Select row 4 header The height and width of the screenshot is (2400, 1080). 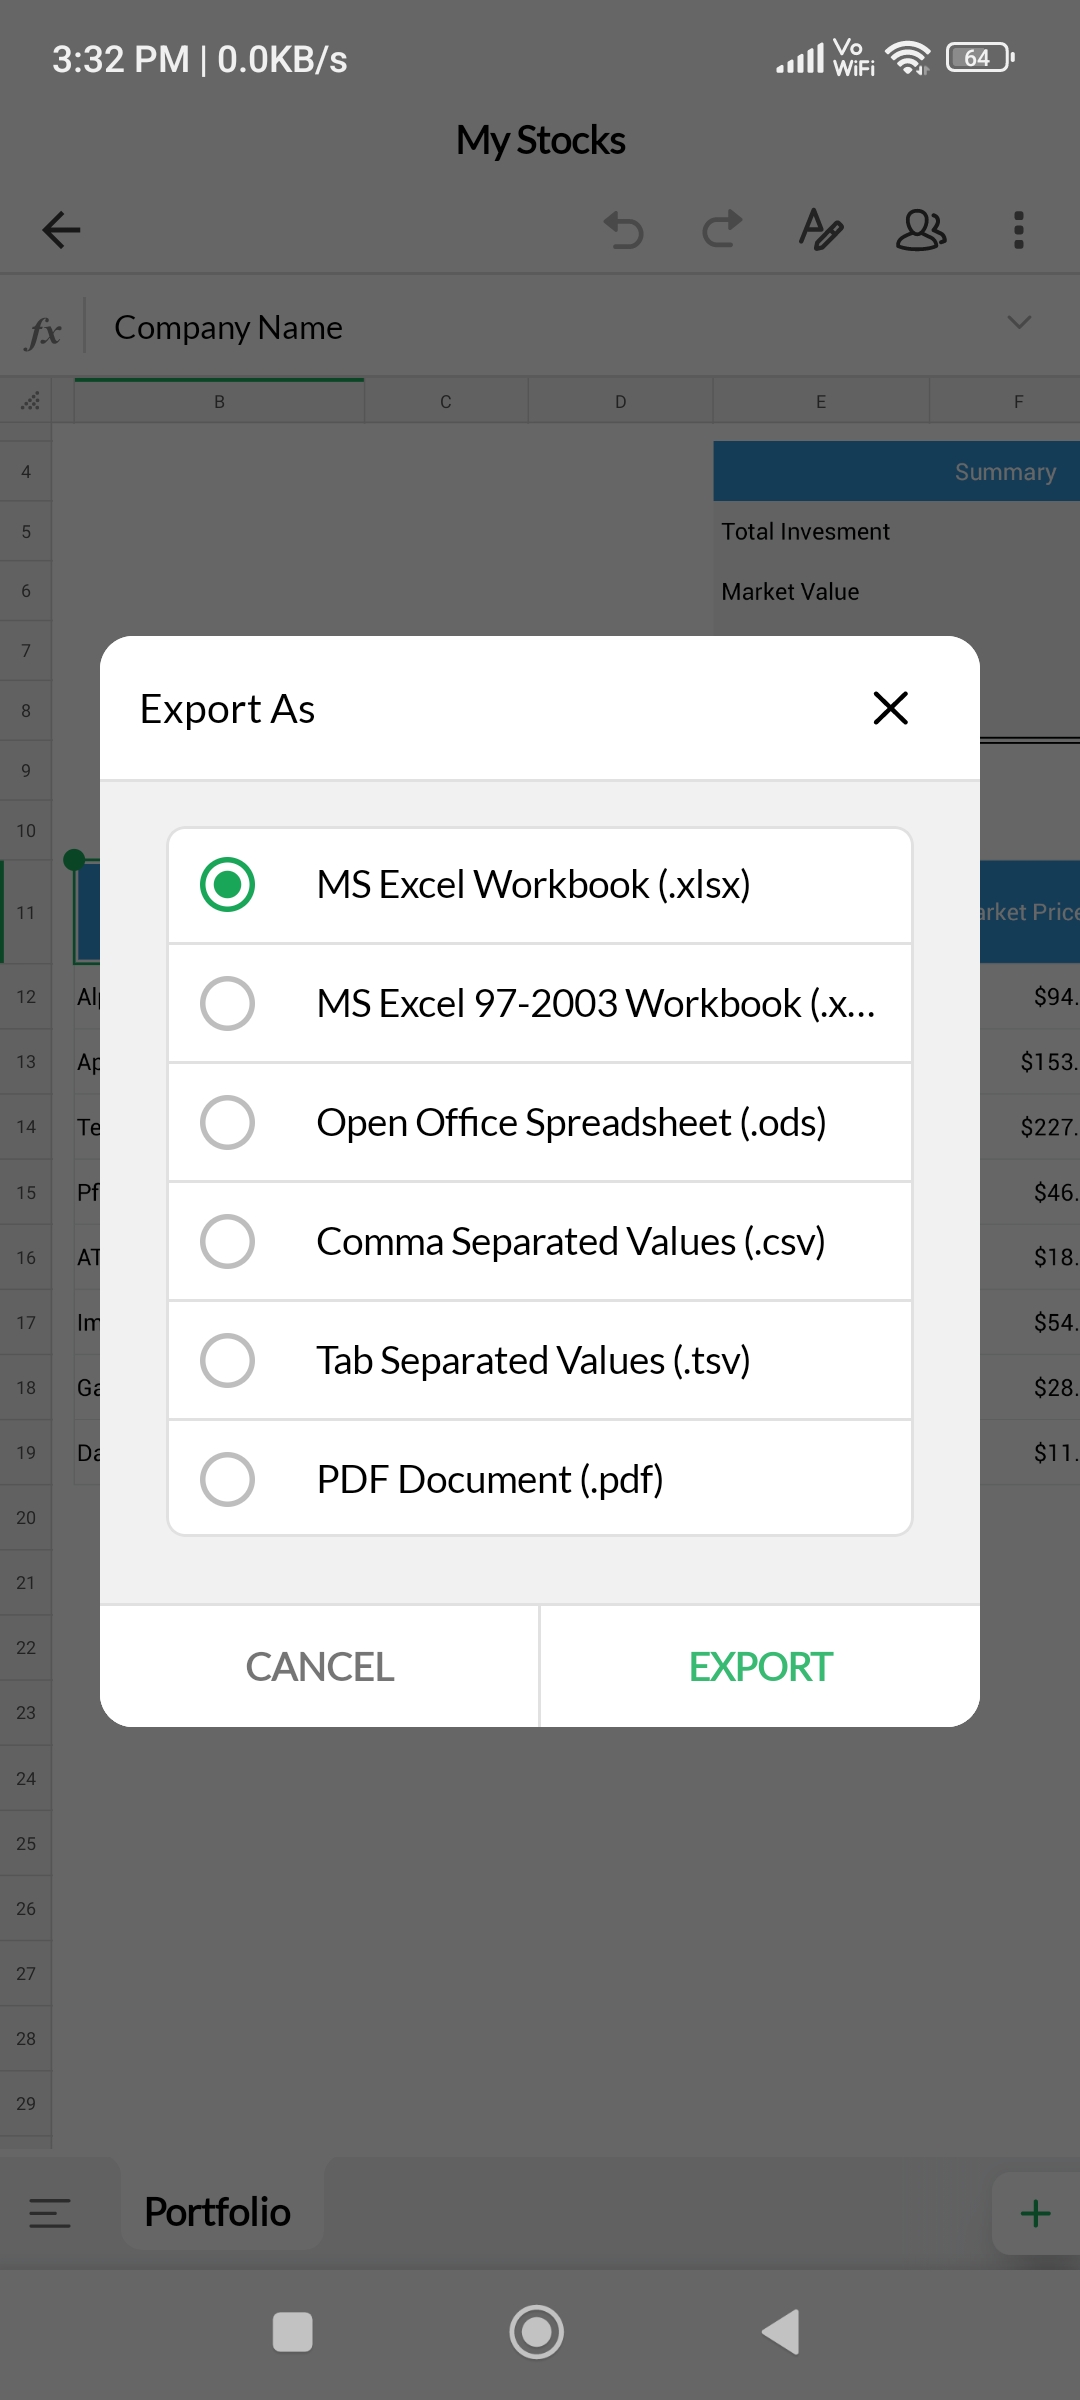pos(26,471)
